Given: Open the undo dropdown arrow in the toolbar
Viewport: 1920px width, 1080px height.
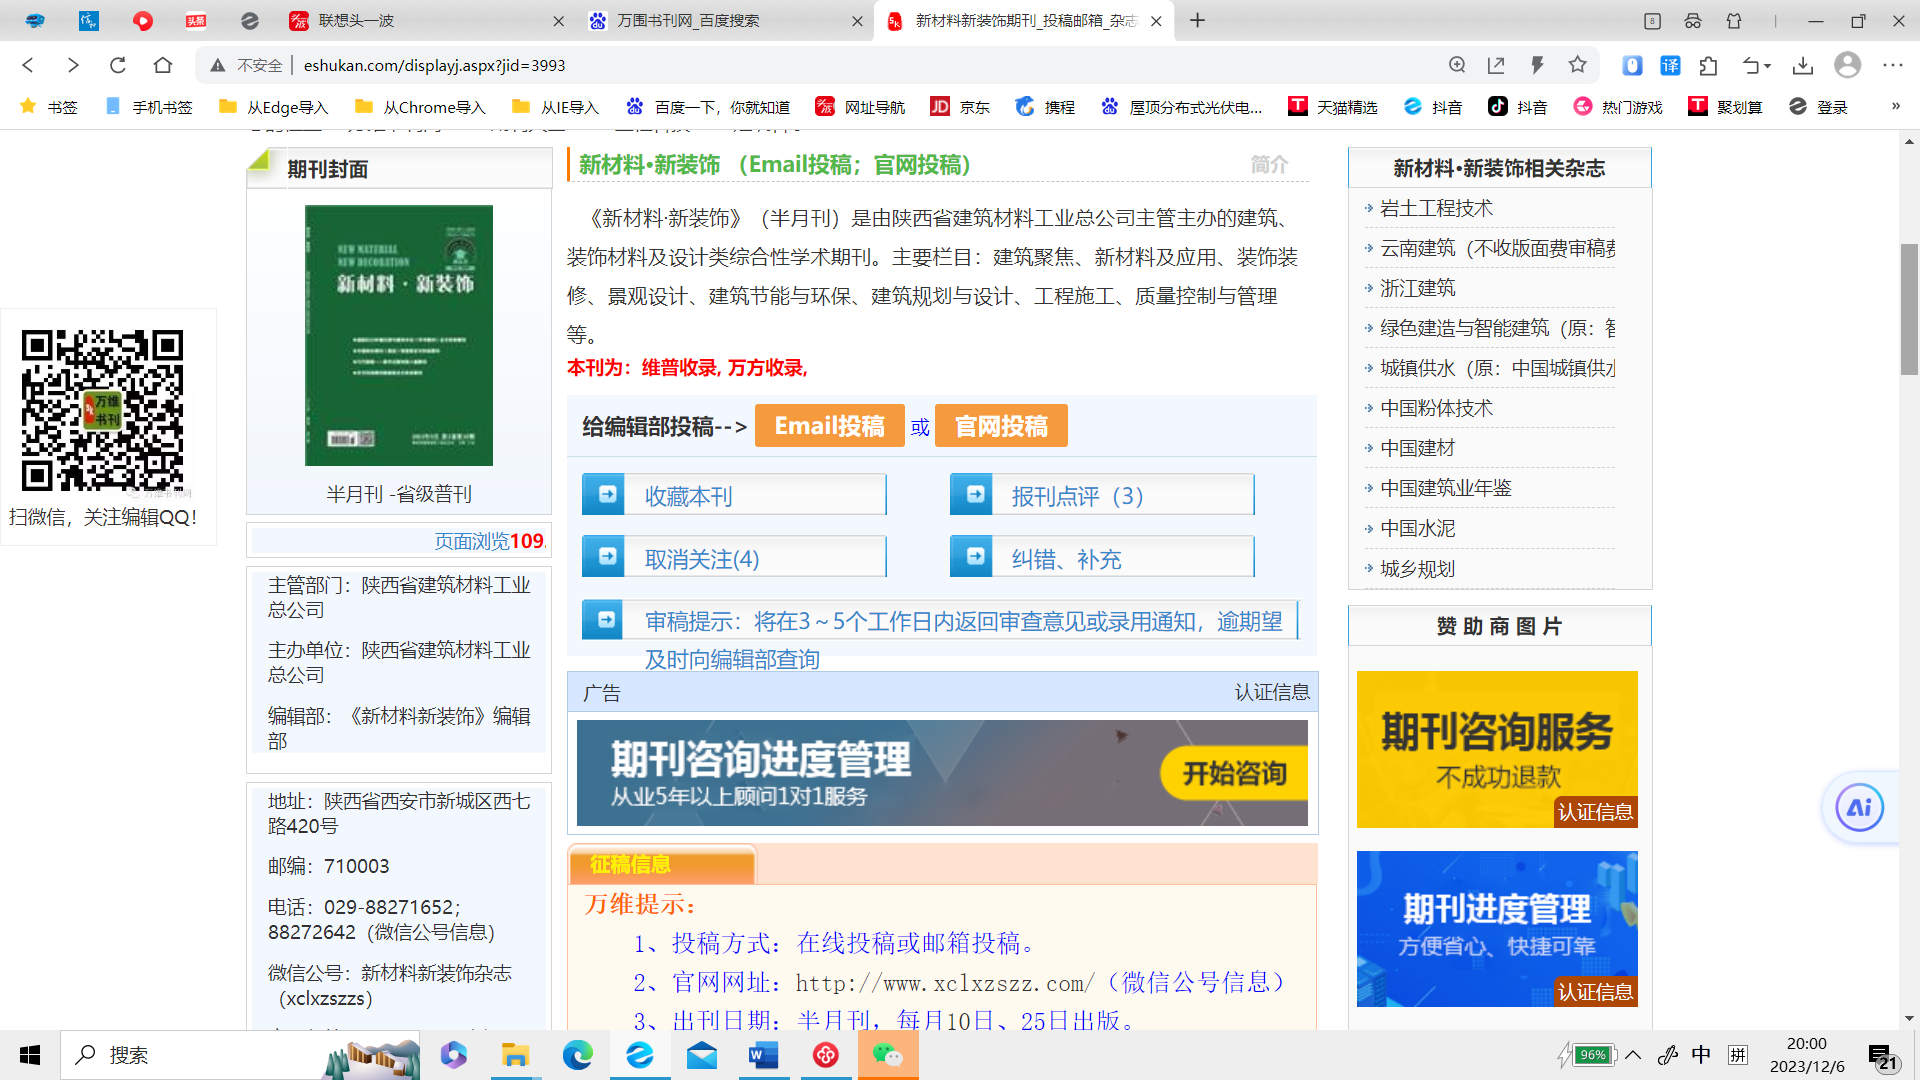Looking at the screenshot, I should click(x=1768, y=66).
